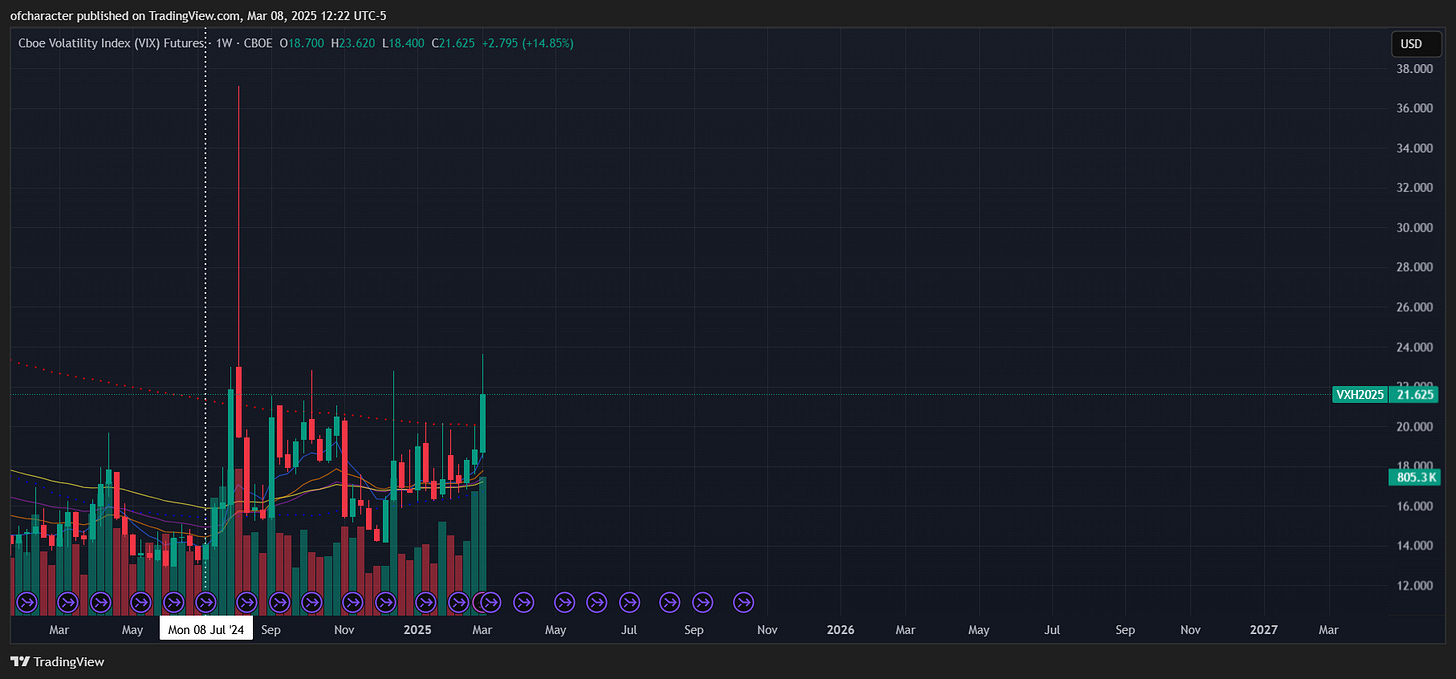
Task: Click the Cboe Volatility Index (VIX) Futures title
Action: click(x=112, y=43)
